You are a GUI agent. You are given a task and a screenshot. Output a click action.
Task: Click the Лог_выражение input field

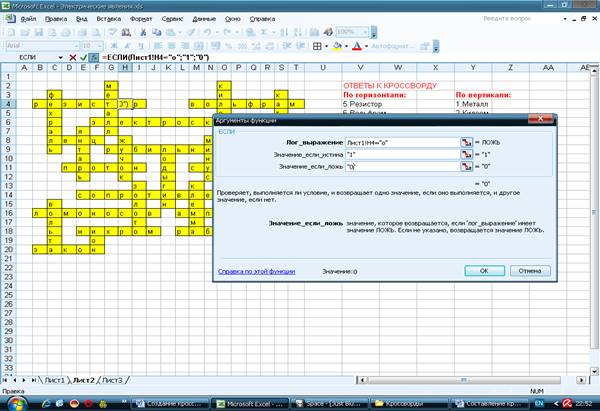pyautogui.click(x=400, y=144)
